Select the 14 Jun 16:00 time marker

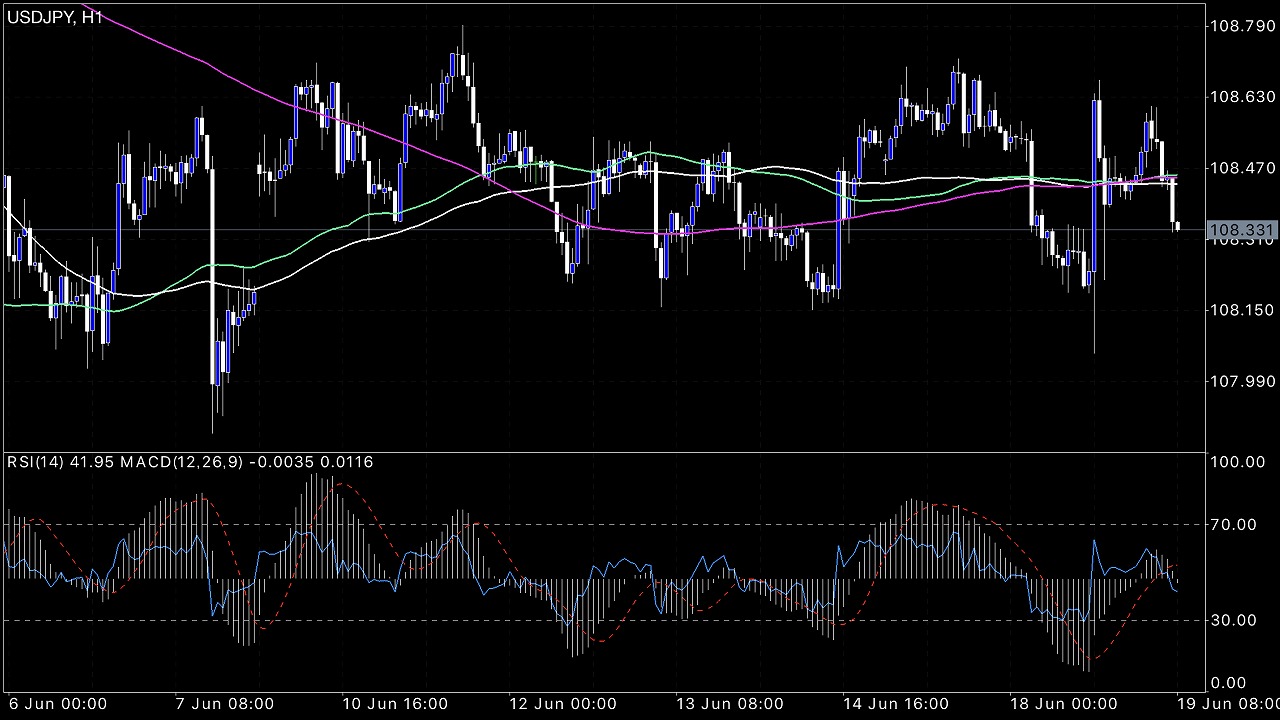coord(896,704)
